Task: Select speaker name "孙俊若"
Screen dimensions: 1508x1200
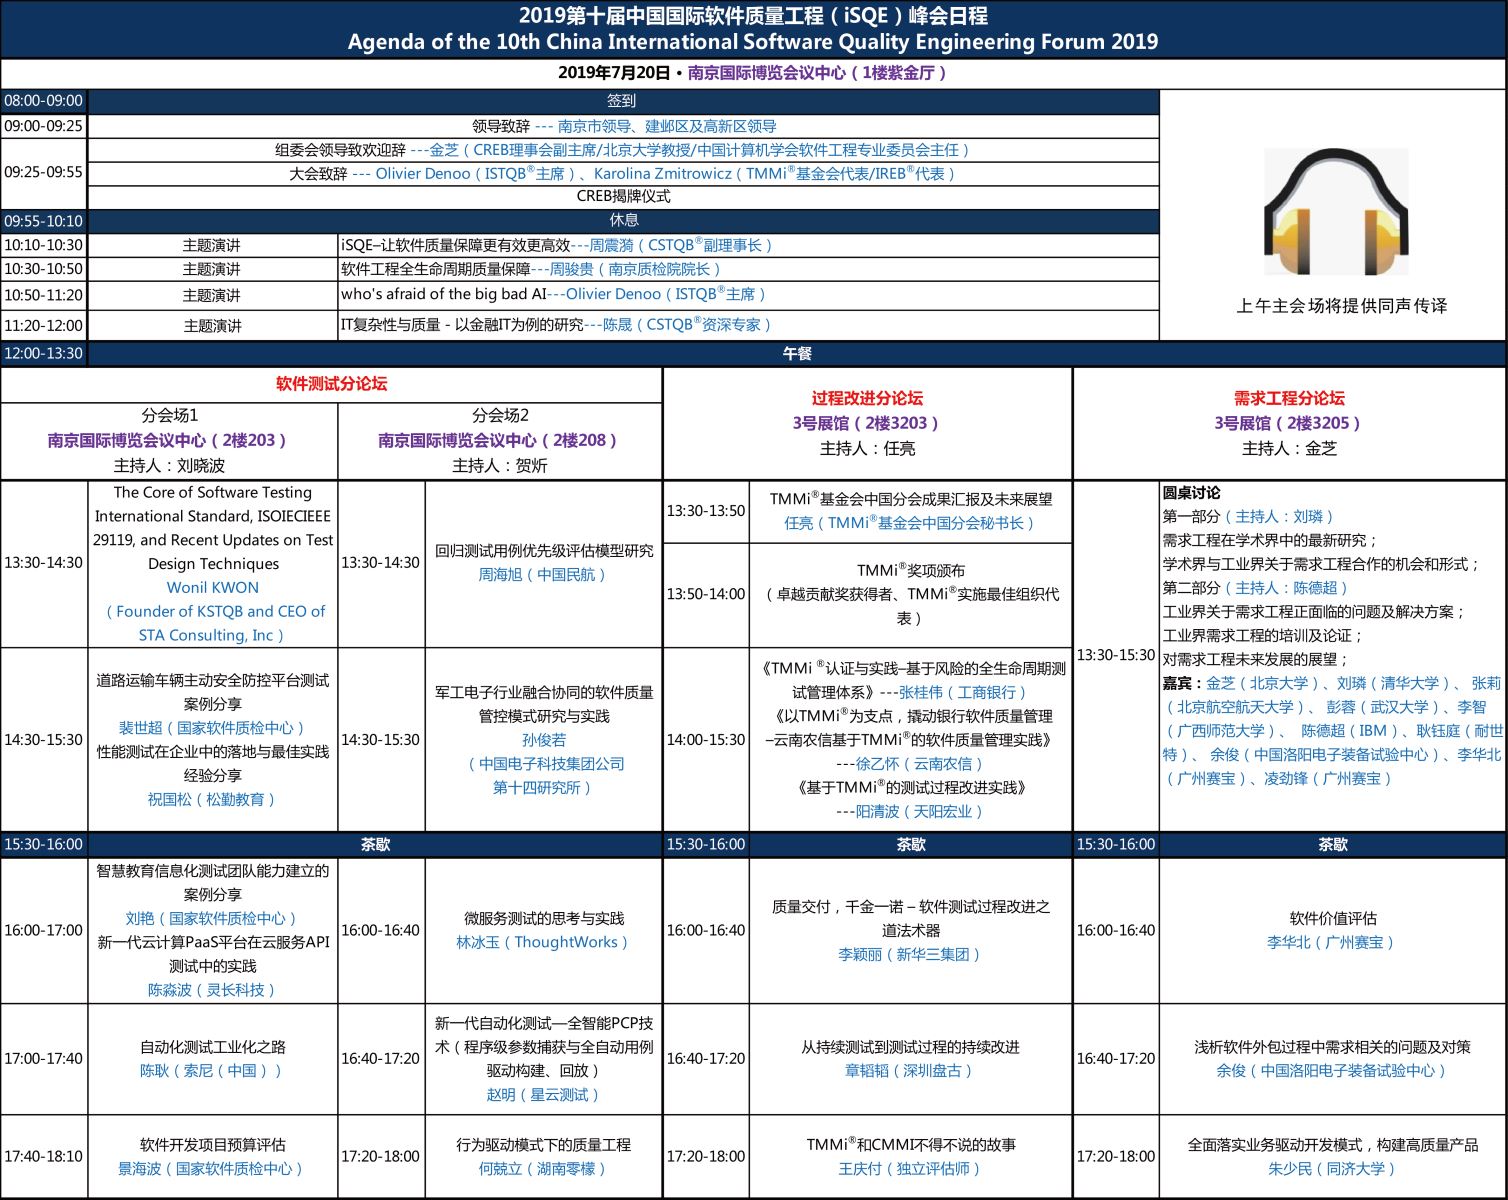Action: pyautogui.click(x=544, y=740)
